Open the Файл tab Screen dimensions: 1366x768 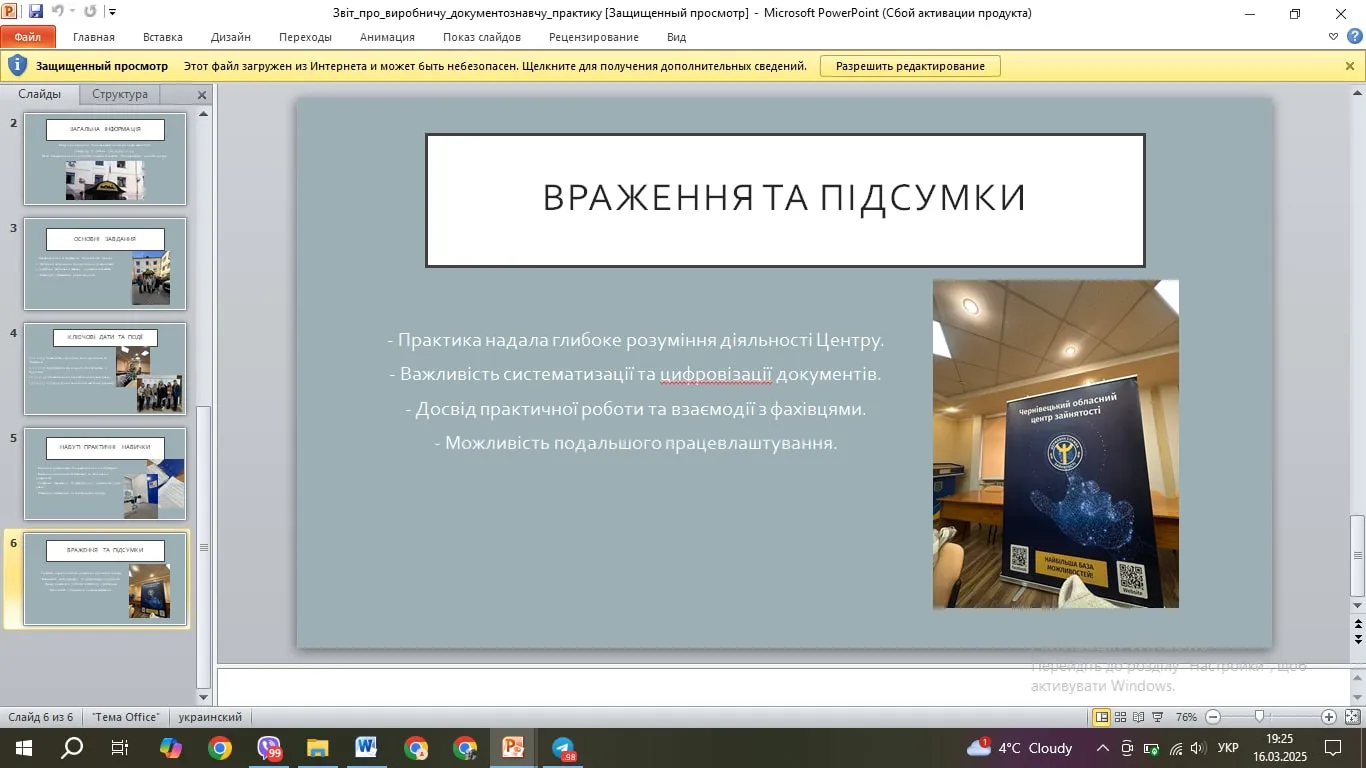pyautogui.click(x=28, y=37)
